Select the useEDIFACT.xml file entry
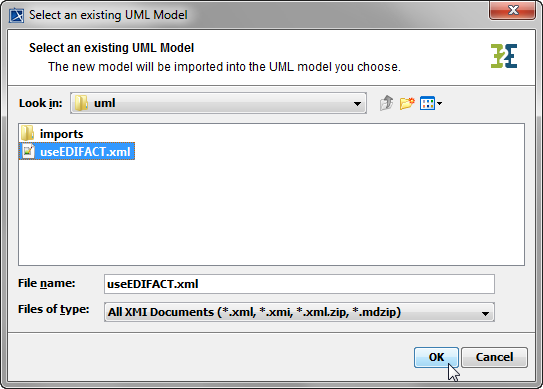The image size is (543, 389). click(x=77, y=151)
